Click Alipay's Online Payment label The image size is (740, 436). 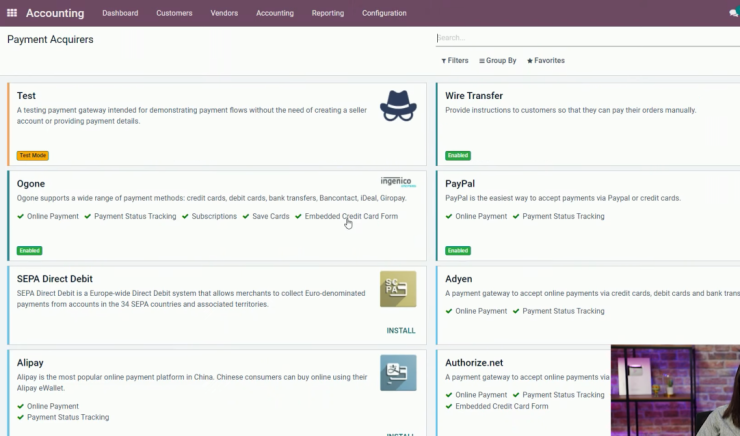pos(53,406)
